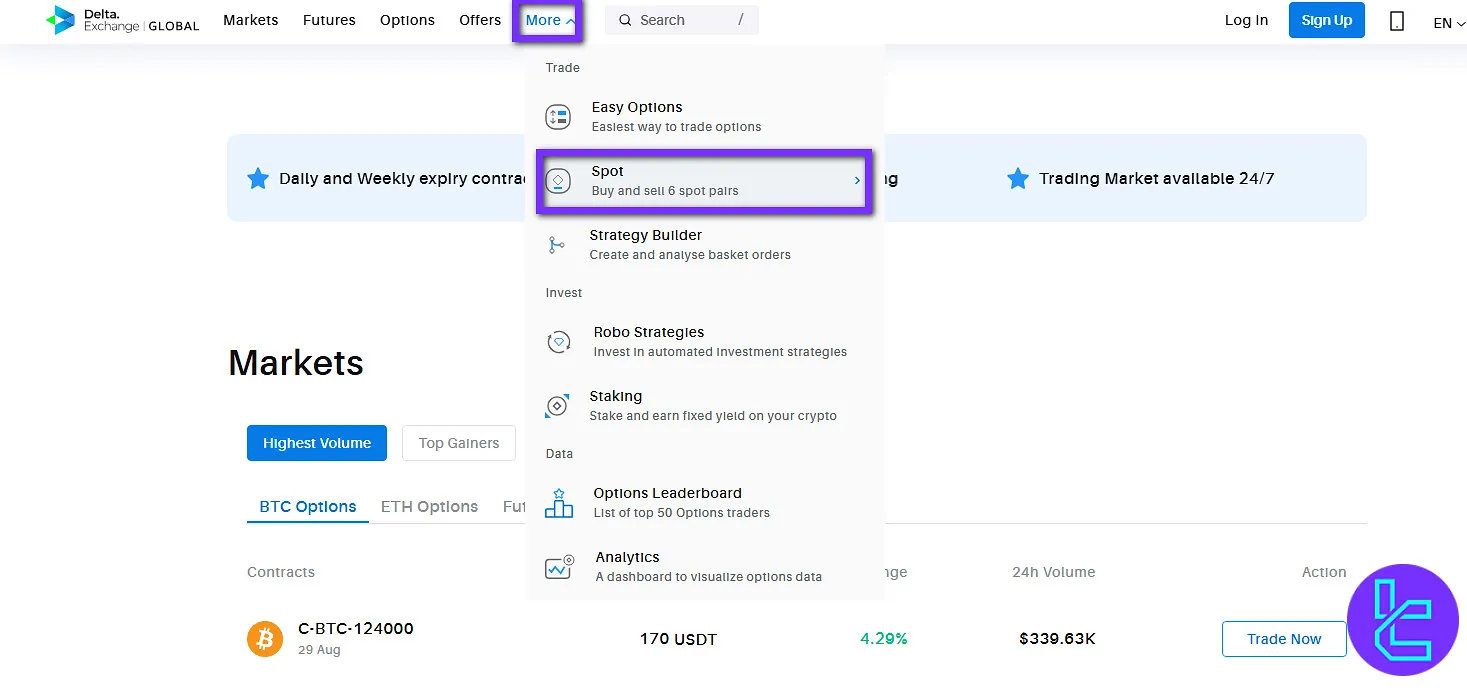Click Trade Now for C-BTC-124000
Screen dimensions: 1467x688
[x=1284, y=639]
